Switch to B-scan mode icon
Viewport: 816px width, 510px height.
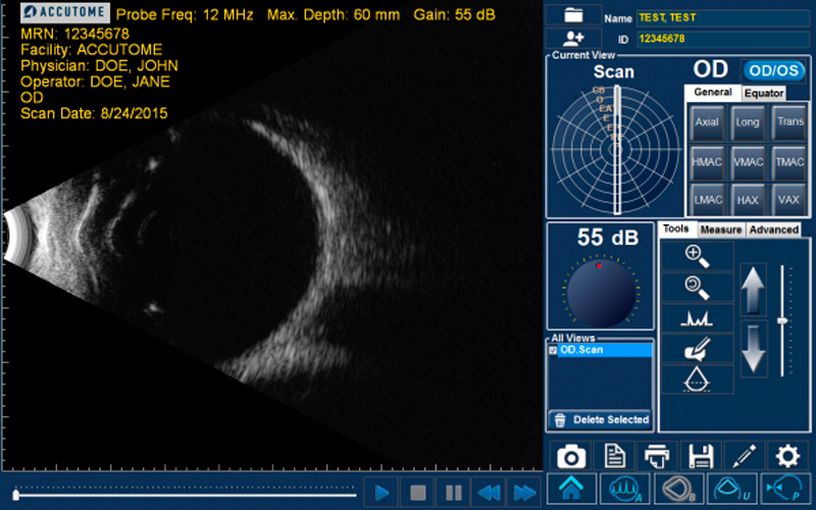pyautogui.click(x=679, y=489)
